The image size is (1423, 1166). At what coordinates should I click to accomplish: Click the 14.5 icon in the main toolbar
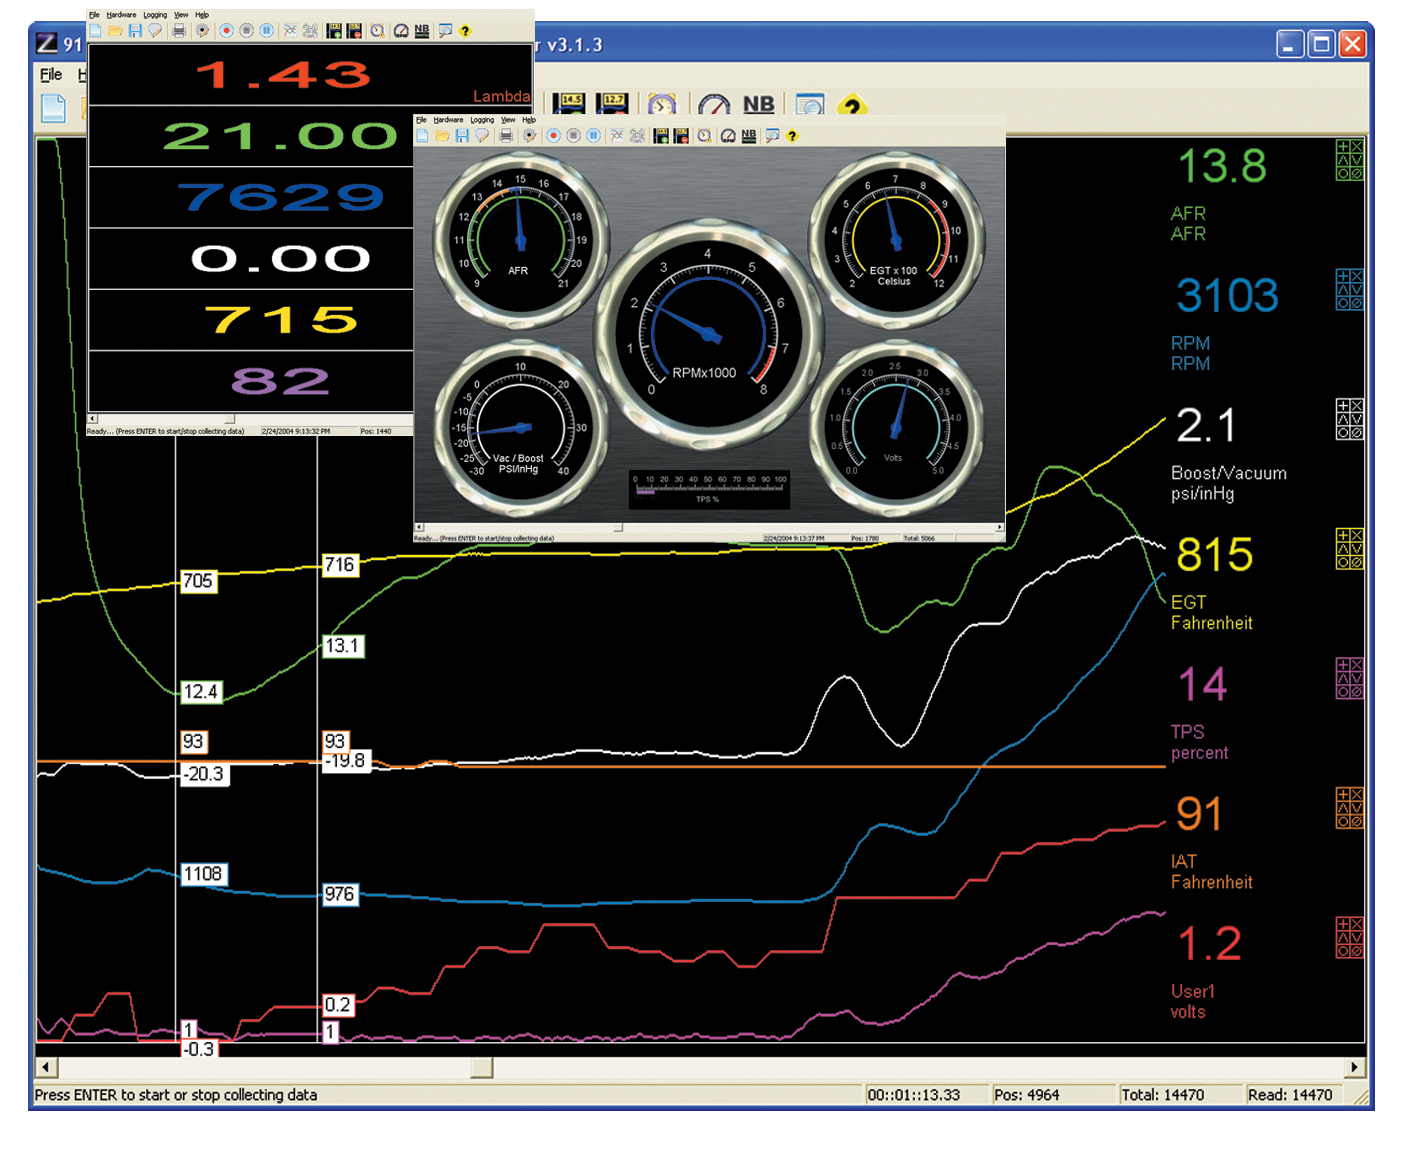click(568, 105)
